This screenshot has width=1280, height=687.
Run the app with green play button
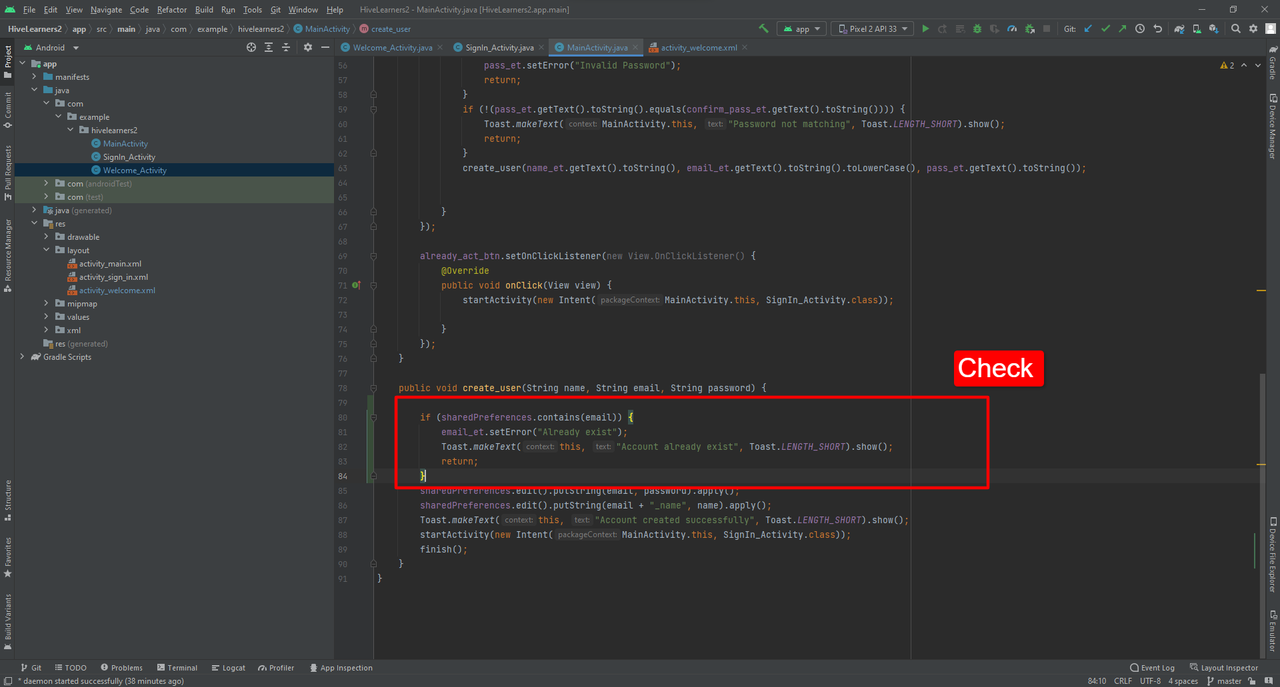925,29
